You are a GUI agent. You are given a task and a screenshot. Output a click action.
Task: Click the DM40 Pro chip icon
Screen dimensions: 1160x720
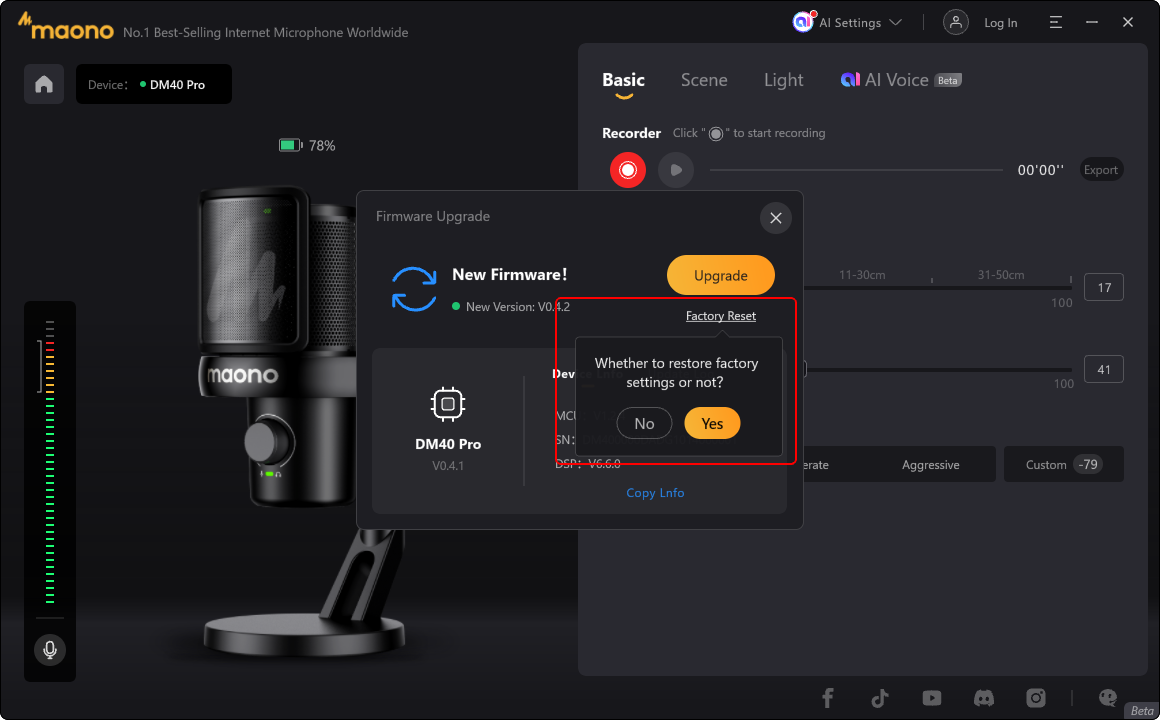coord(448,404)
